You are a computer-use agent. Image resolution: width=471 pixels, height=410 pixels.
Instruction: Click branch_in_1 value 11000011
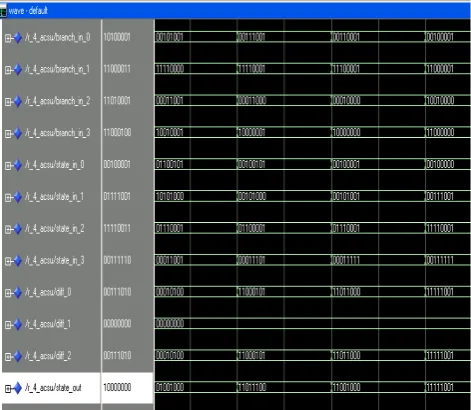pyautogui.click(x=117, y=69)
